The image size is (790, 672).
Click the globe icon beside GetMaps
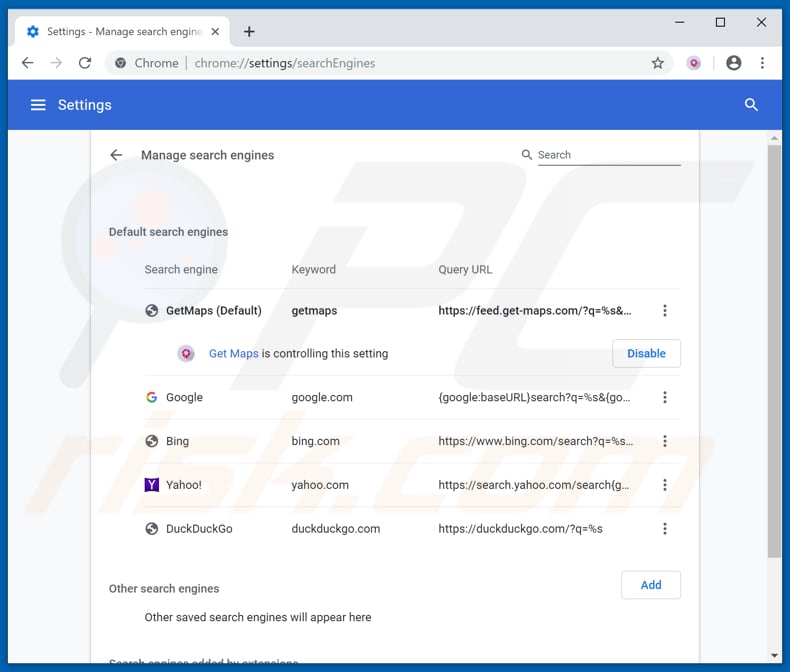point(151,310)
